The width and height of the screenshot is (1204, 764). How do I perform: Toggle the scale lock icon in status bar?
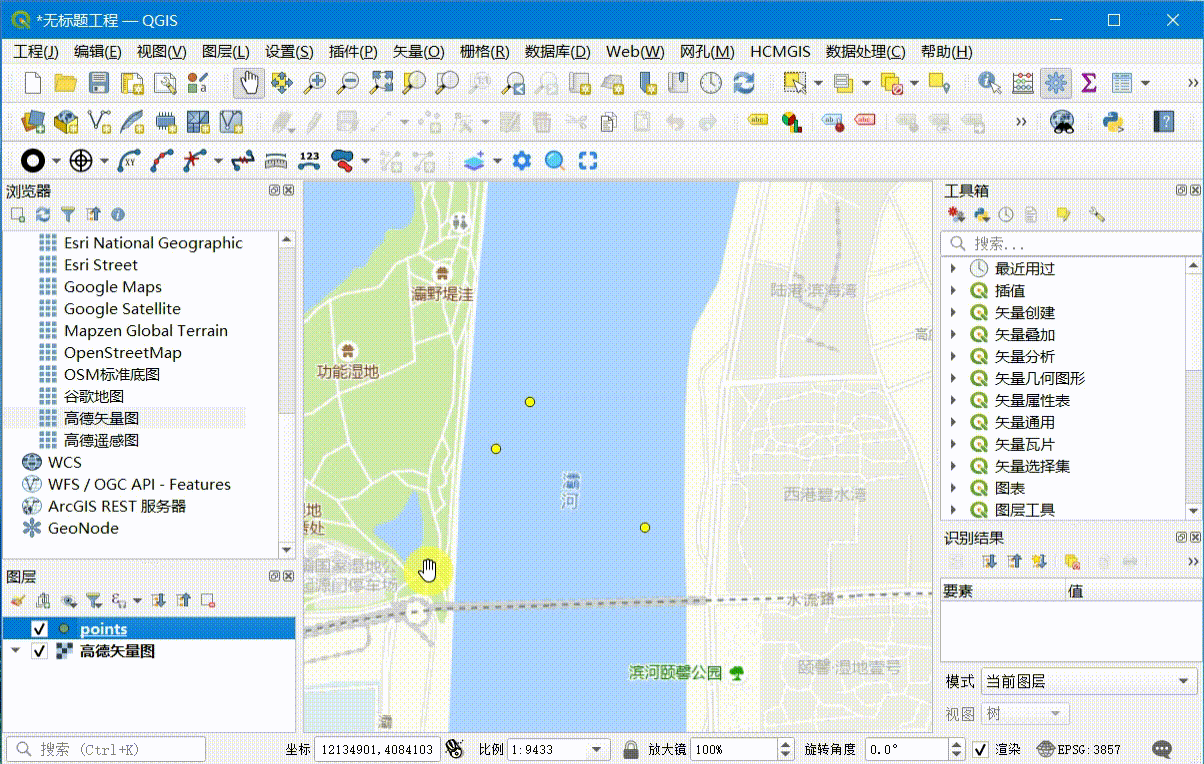630,749
